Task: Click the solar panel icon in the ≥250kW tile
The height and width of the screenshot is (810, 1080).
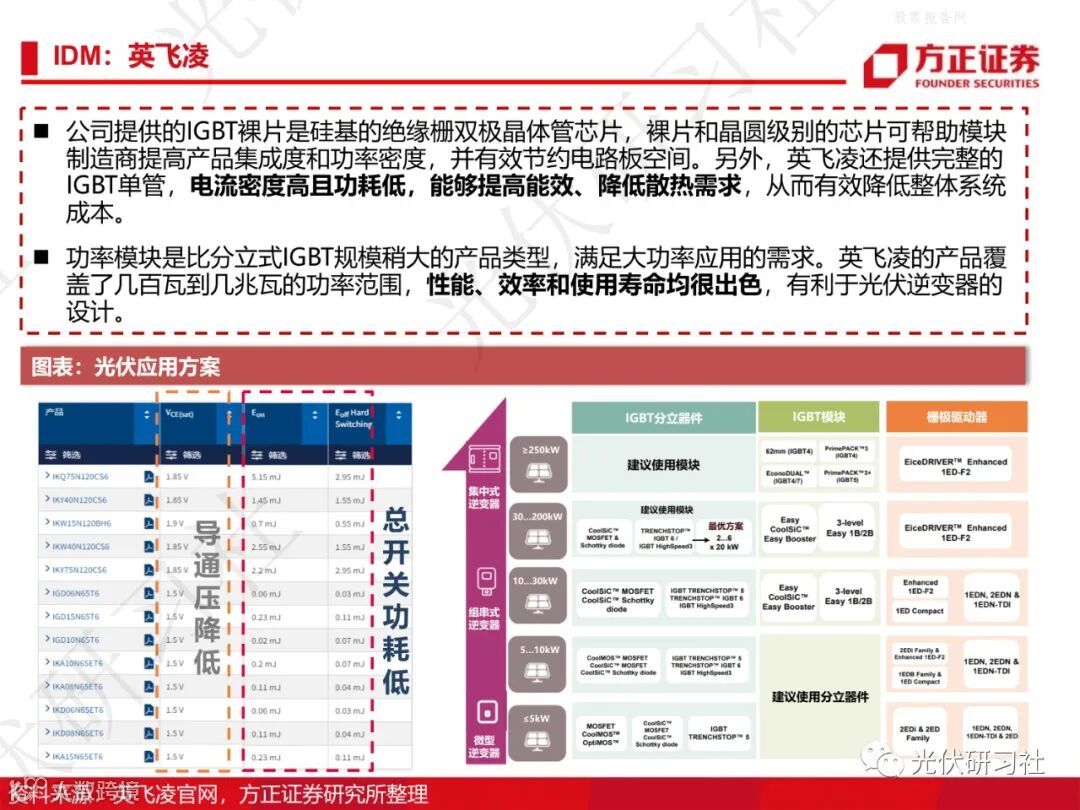Action: pos(537,472)
